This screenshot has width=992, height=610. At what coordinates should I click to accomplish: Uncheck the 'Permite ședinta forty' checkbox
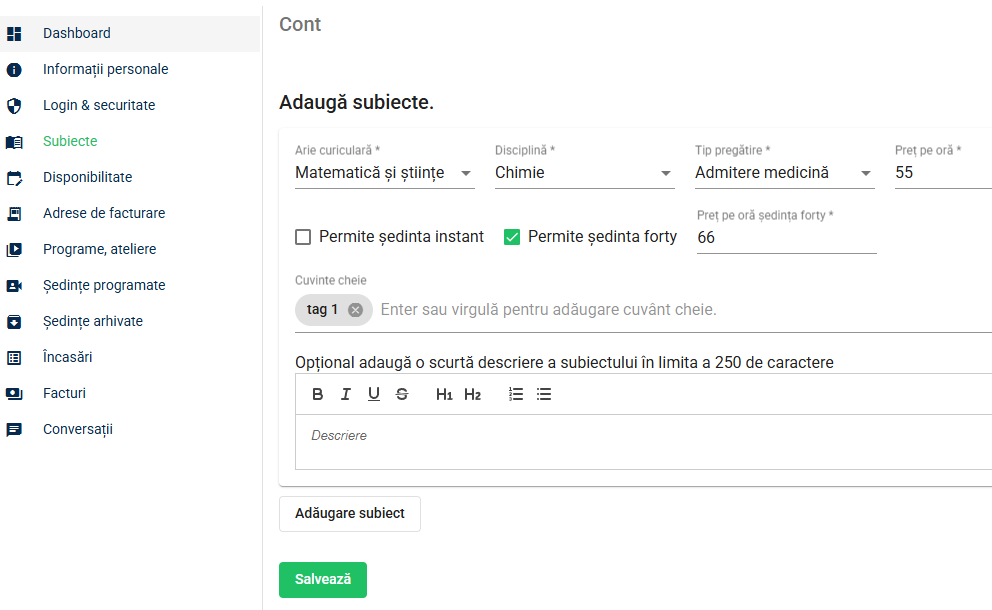[x=512, y=237]
